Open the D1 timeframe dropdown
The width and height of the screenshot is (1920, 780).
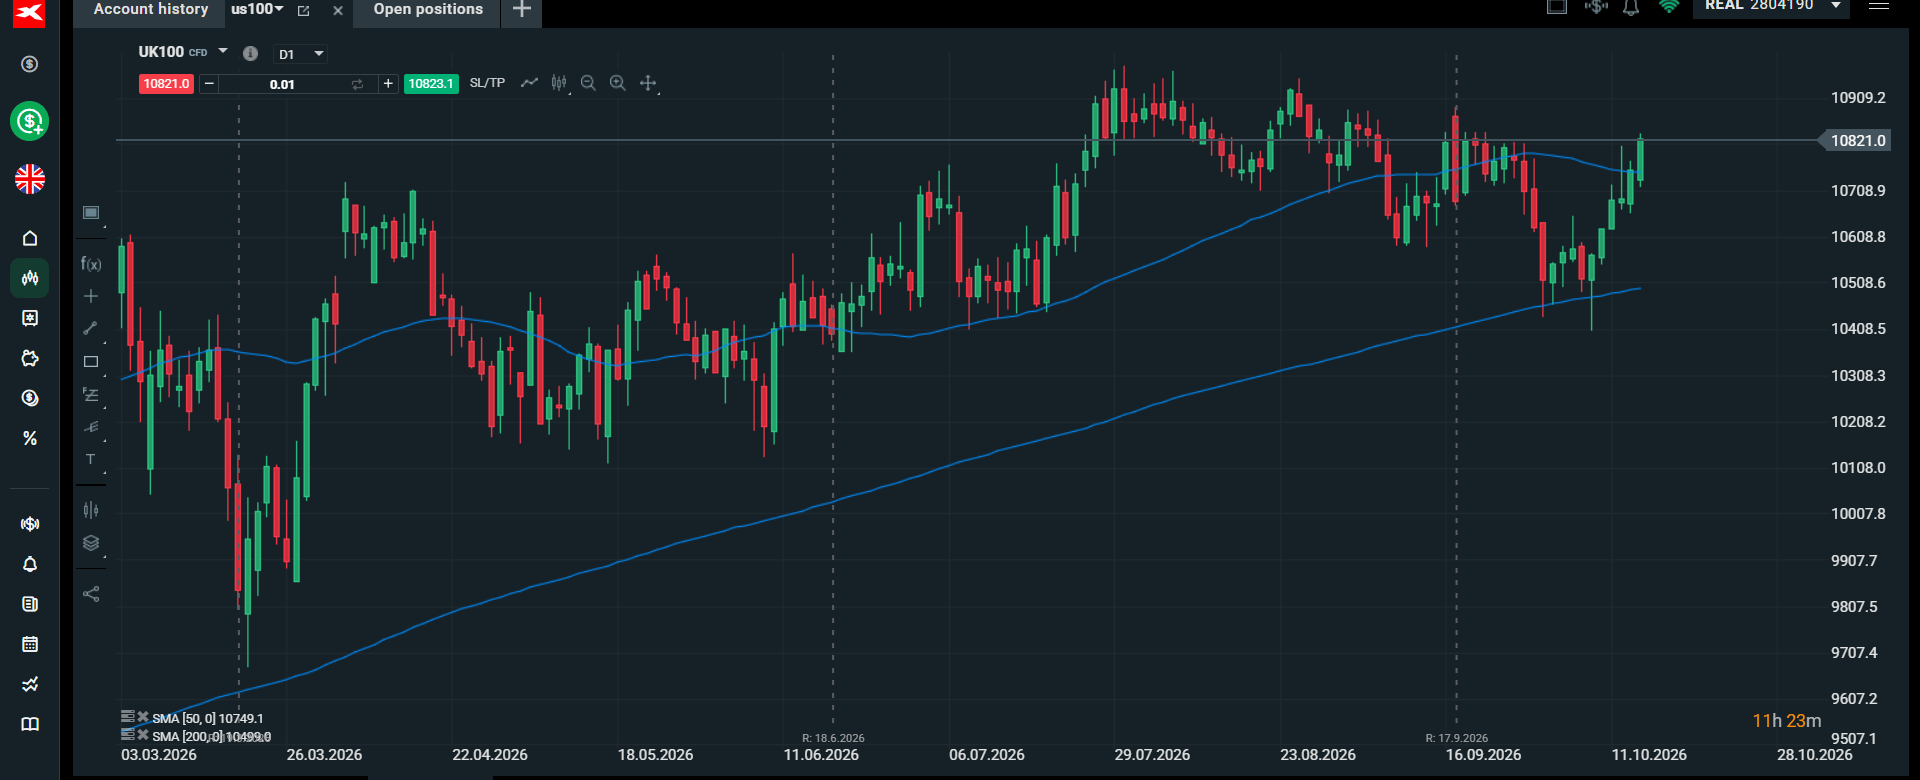point(302,54)
